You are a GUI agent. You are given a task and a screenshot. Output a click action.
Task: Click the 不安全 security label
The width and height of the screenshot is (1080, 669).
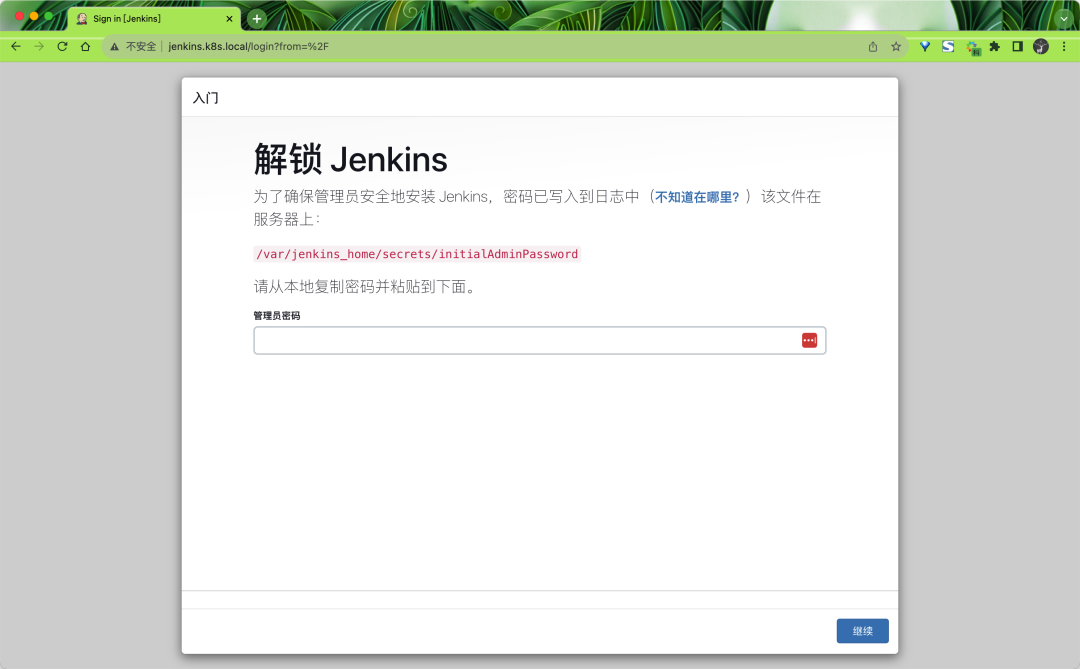[x=141, y=46]
